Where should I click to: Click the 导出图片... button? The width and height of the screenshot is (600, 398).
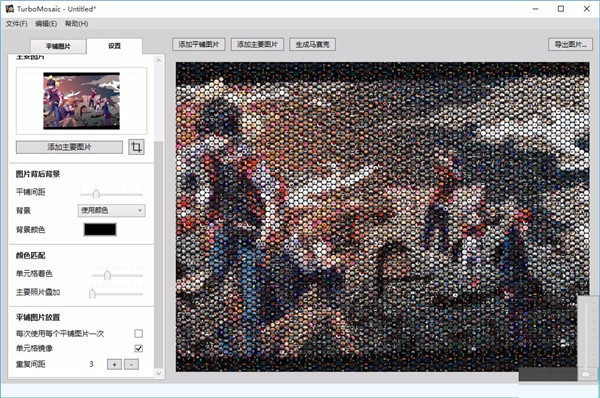571,44
